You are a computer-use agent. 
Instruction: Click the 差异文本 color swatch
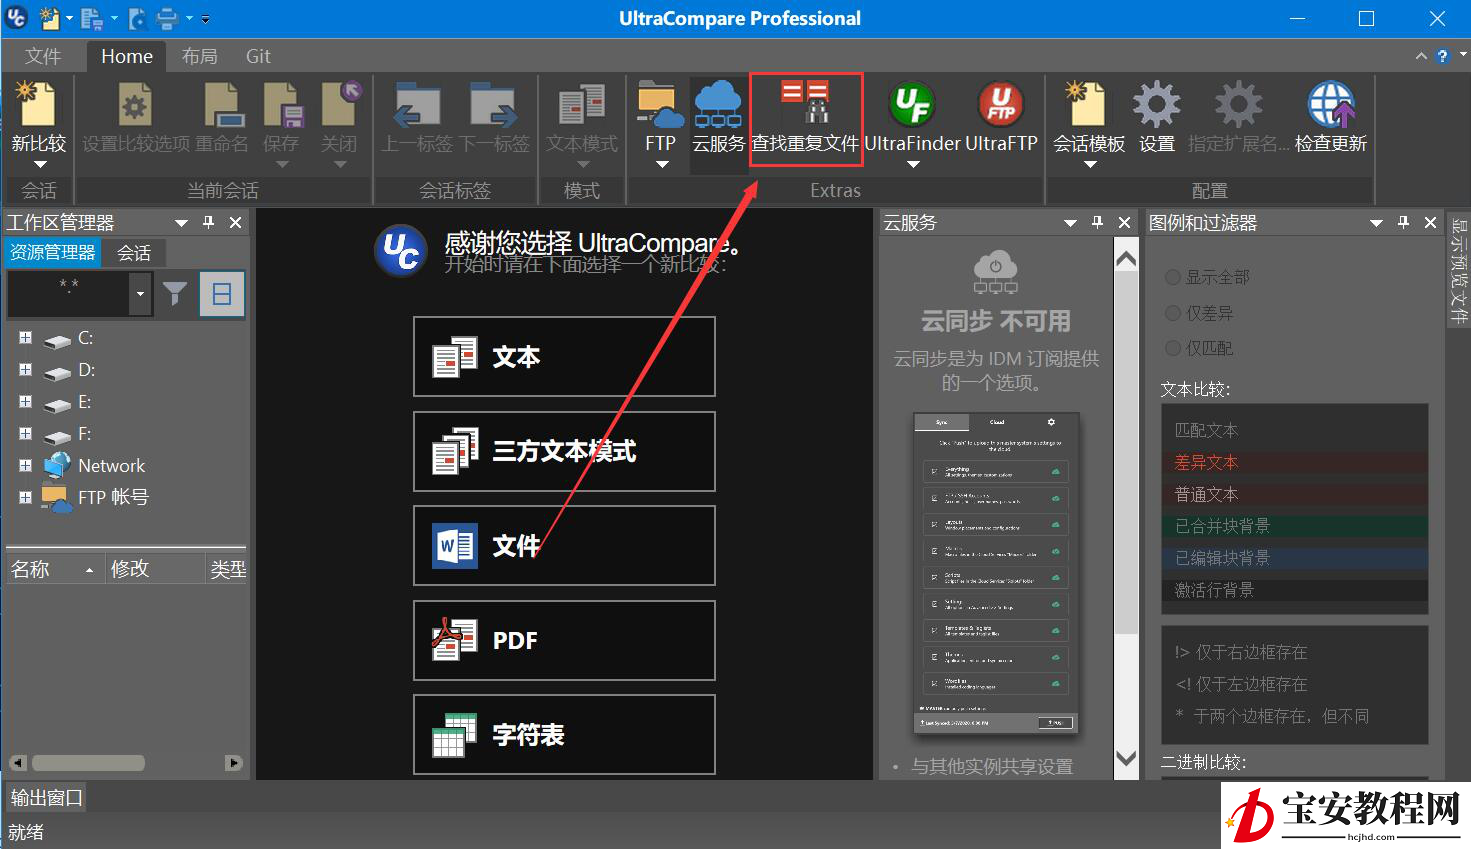click(1294, 462)
